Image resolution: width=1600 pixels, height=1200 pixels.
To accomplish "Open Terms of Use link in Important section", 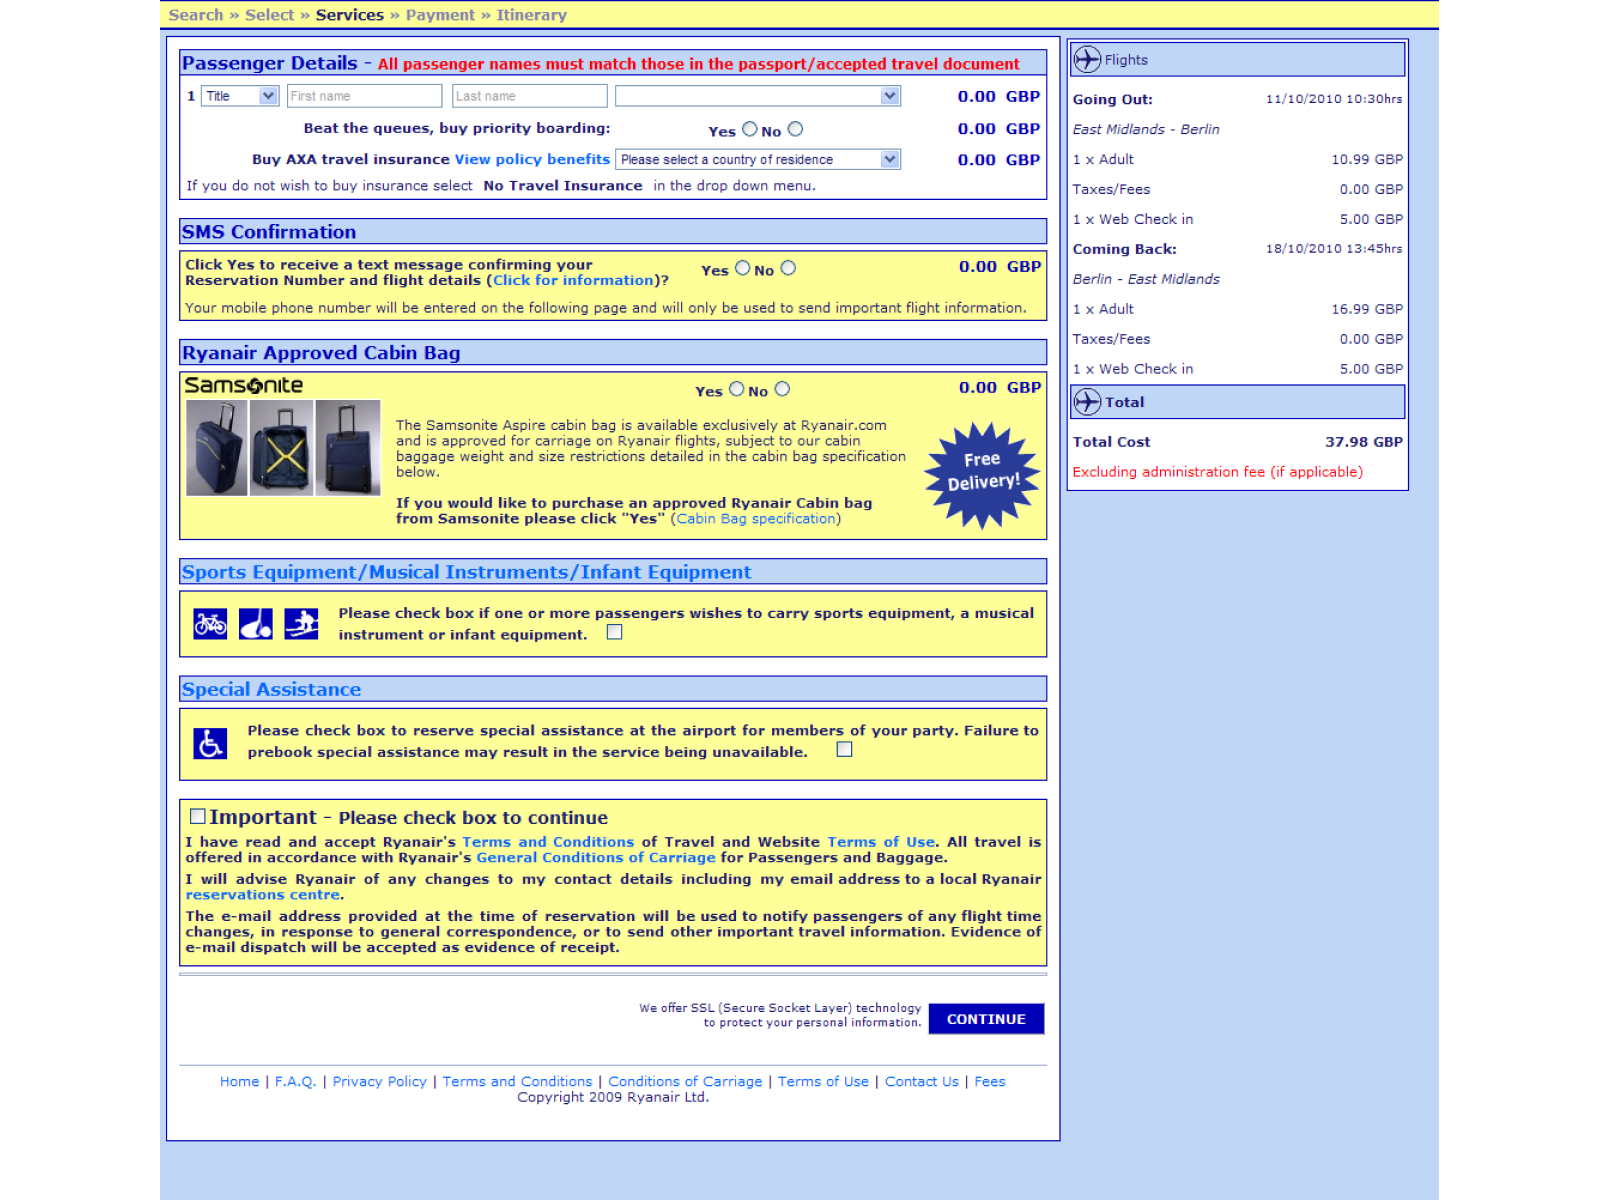I will [881, 842].
